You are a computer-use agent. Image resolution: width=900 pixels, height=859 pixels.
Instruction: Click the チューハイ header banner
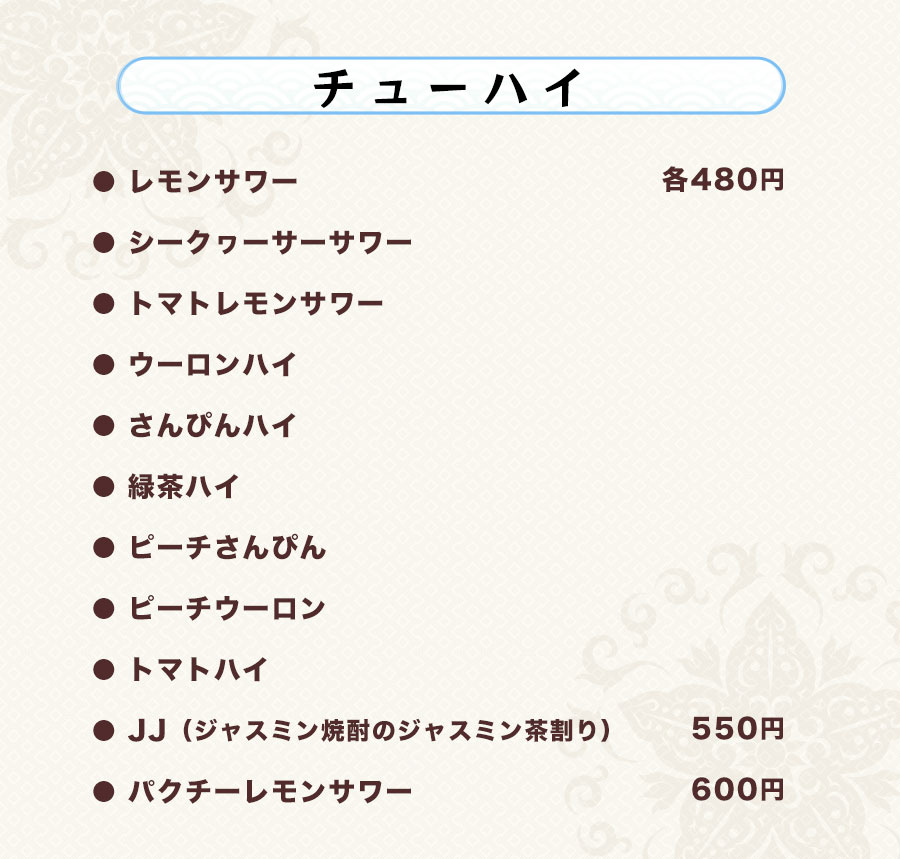450,87
